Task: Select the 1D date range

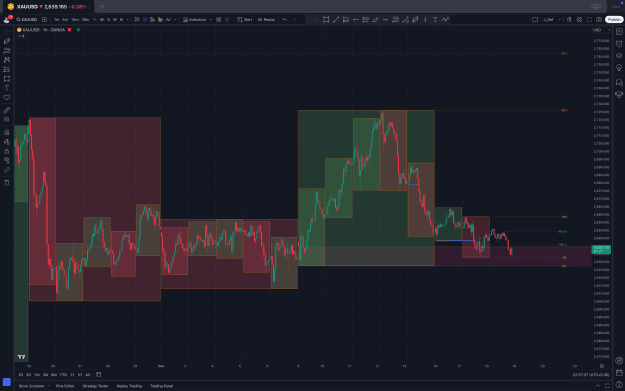Action: point(21,375)
